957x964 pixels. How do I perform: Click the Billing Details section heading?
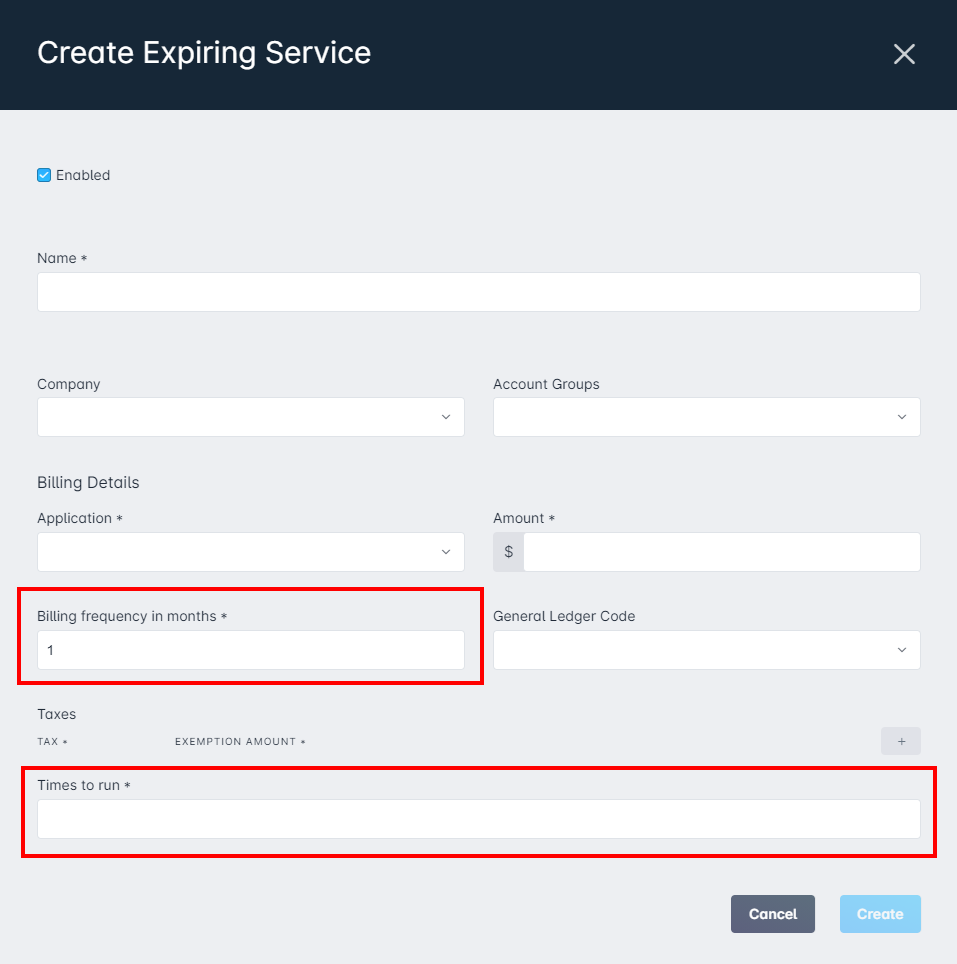pyautogui.click(x=88, y=483)
